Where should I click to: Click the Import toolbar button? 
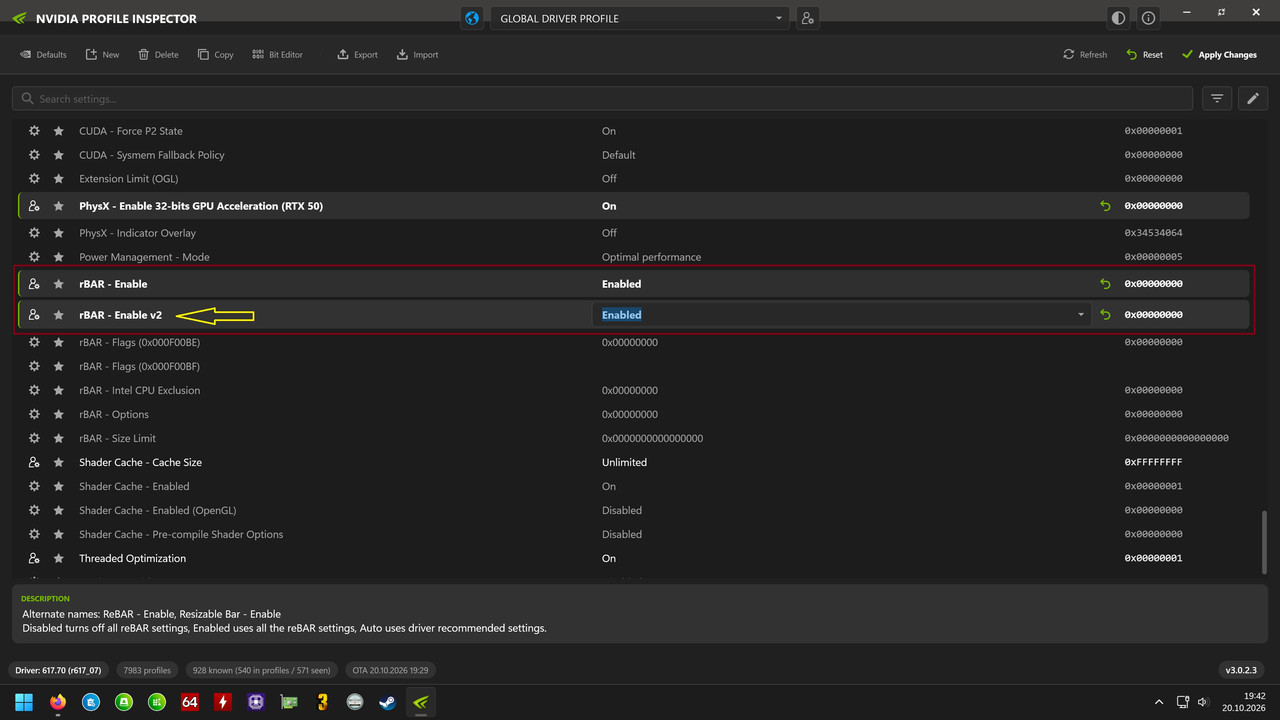coord(417,55)
